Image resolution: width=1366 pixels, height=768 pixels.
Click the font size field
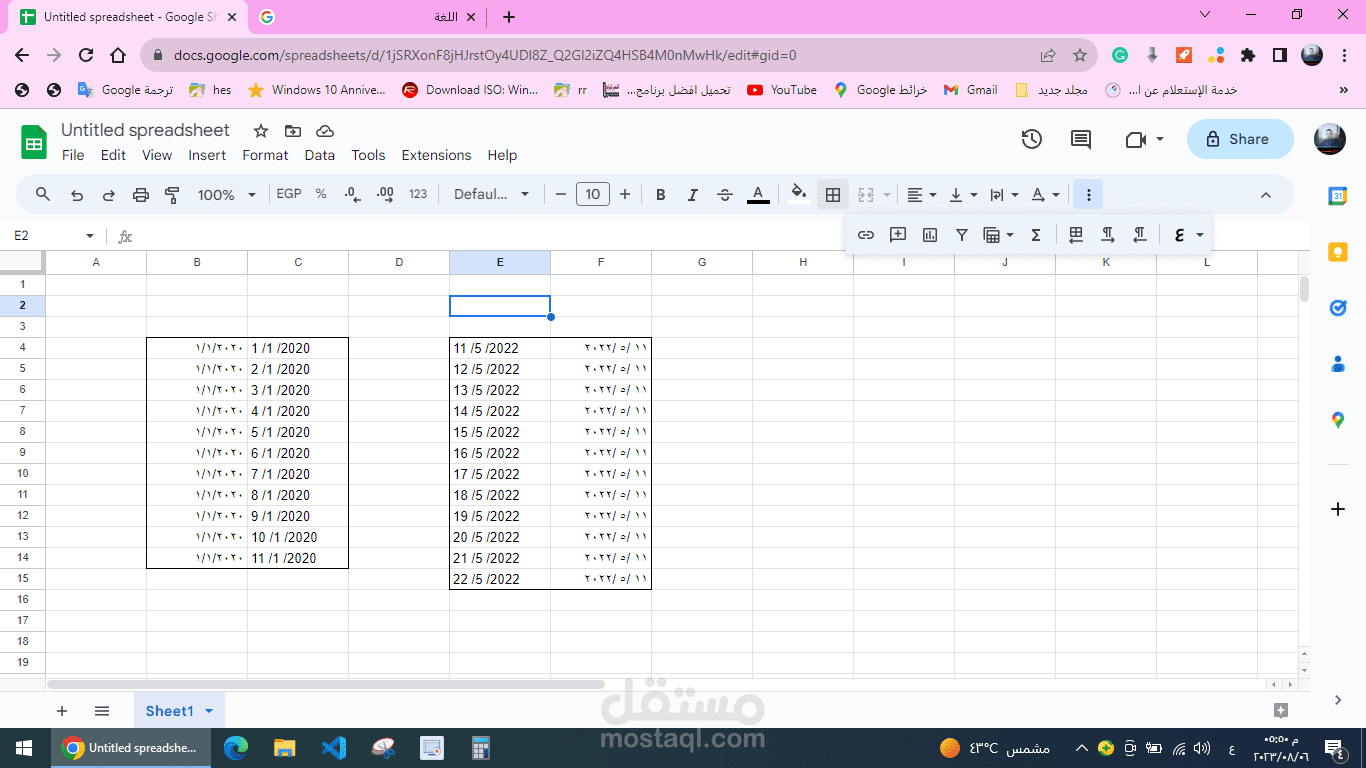coord(593,194)
